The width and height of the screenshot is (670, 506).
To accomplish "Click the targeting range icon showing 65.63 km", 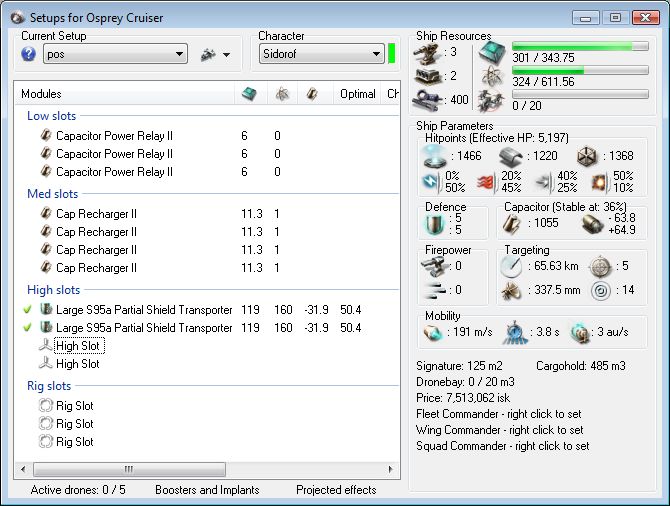I will [x=511, y=267].
